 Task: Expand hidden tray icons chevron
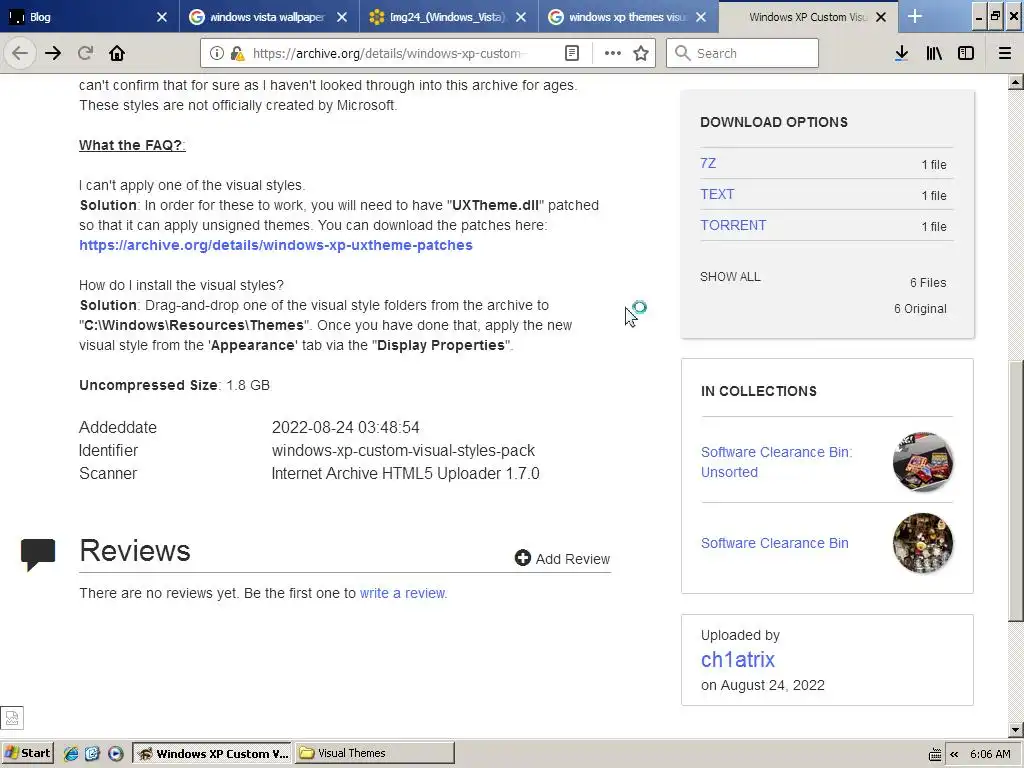[954, 754]
